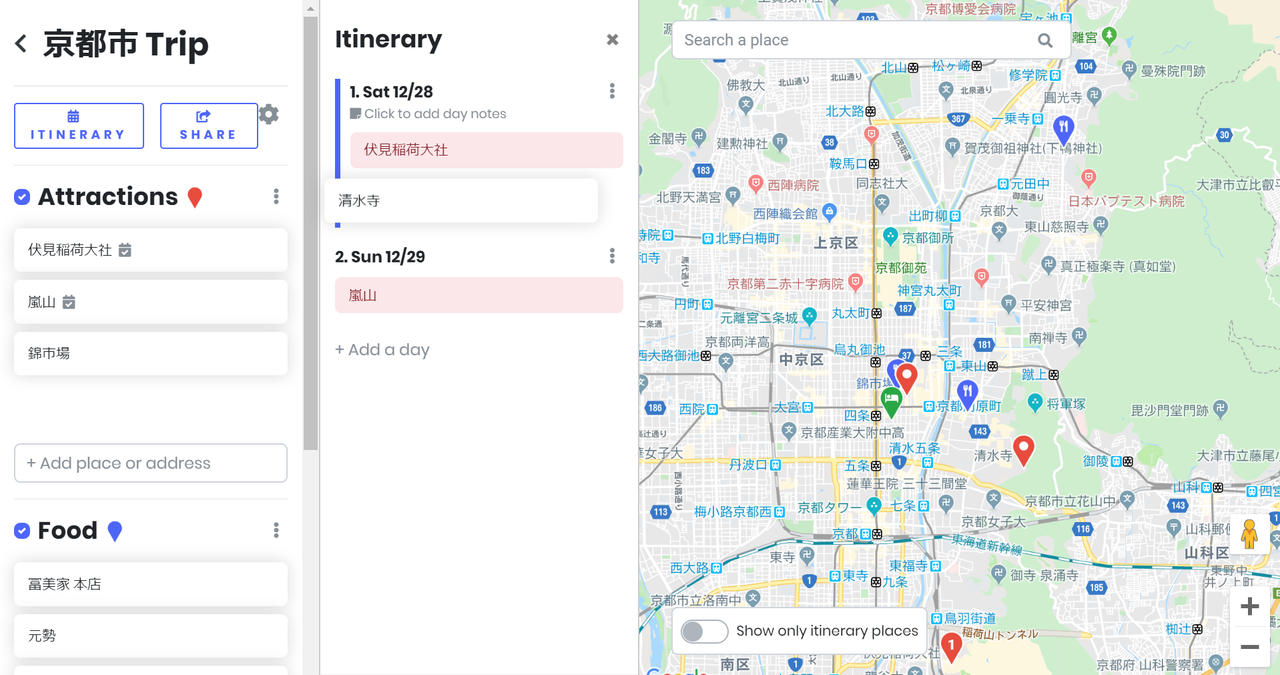Click scrollbar up arrow in left panel

click(311, 8)
